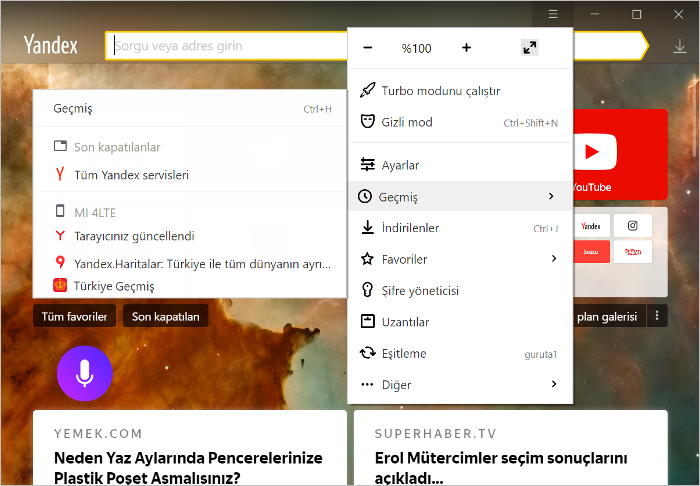The height and width of the screenshot is (486, 700).
Task: Decrease zoom with the minus button
Action: [368, 48]
